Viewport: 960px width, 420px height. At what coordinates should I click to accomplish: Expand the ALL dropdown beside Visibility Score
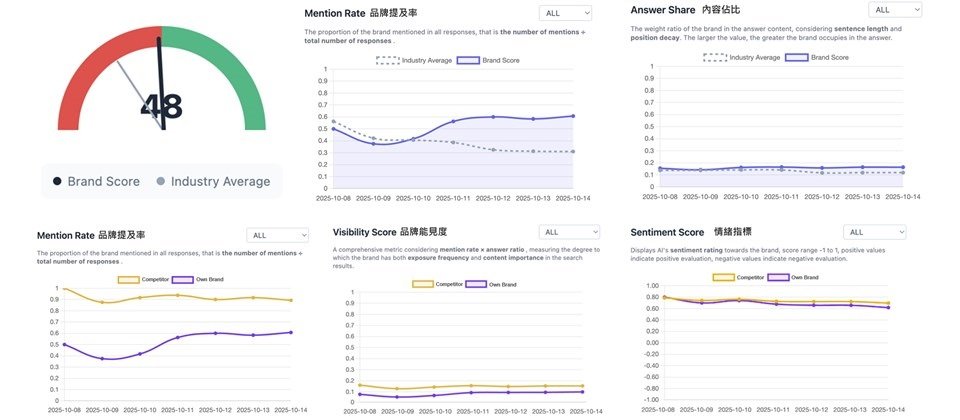[x=569, y=232]
